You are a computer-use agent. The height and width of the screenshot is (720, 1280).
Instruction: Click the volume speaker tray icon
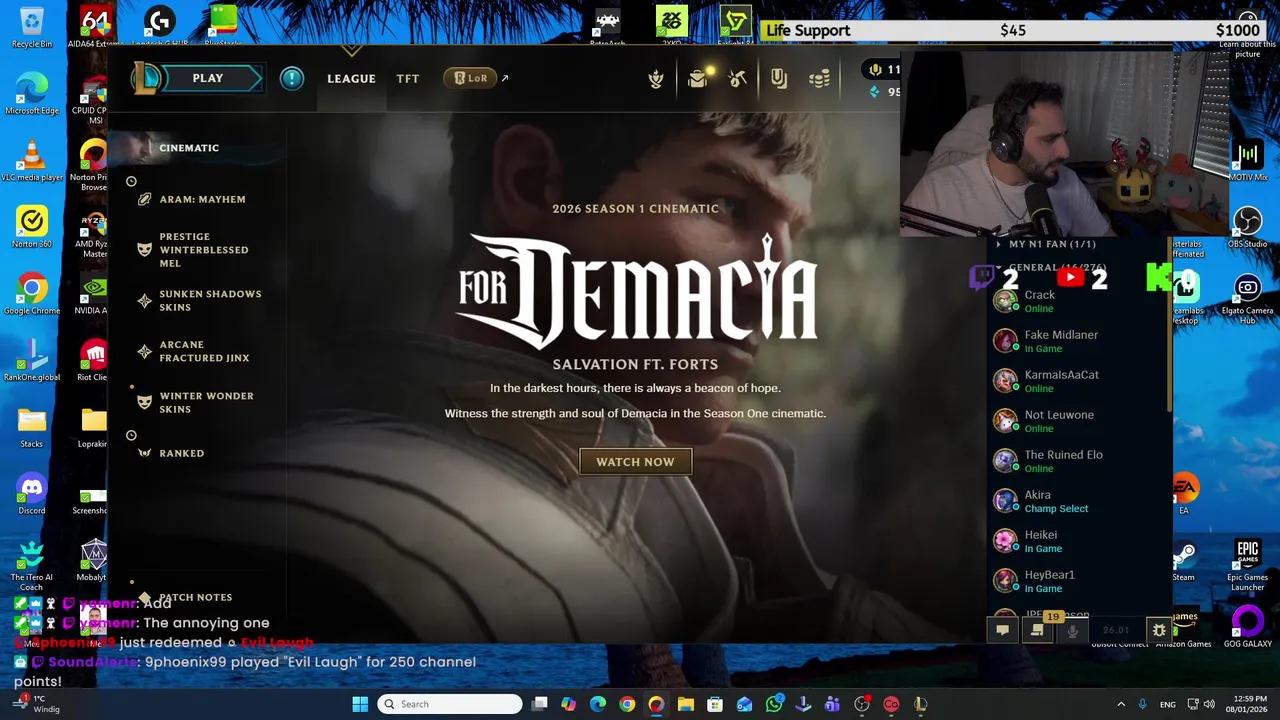(x=1209, y=704)
